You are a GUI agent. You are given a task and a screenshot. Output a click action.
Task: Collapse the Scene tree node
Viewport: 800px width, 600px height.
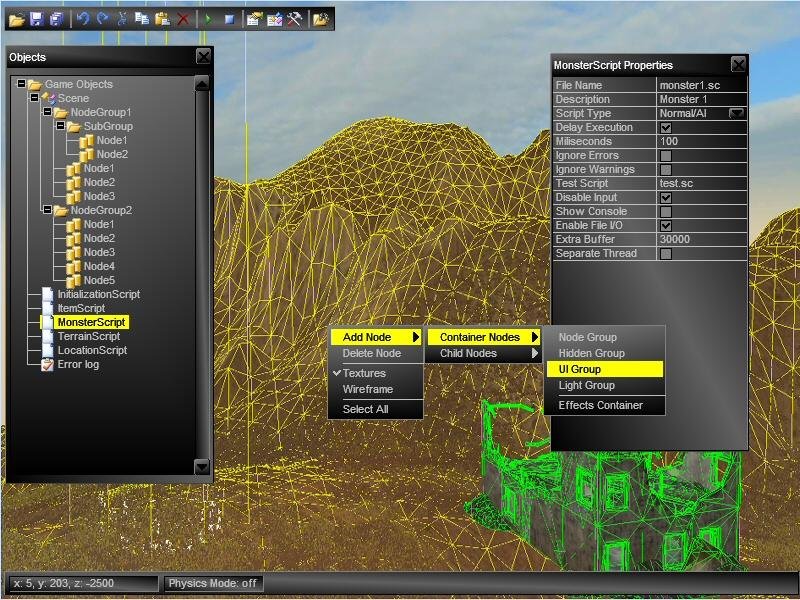coord(34,97)
